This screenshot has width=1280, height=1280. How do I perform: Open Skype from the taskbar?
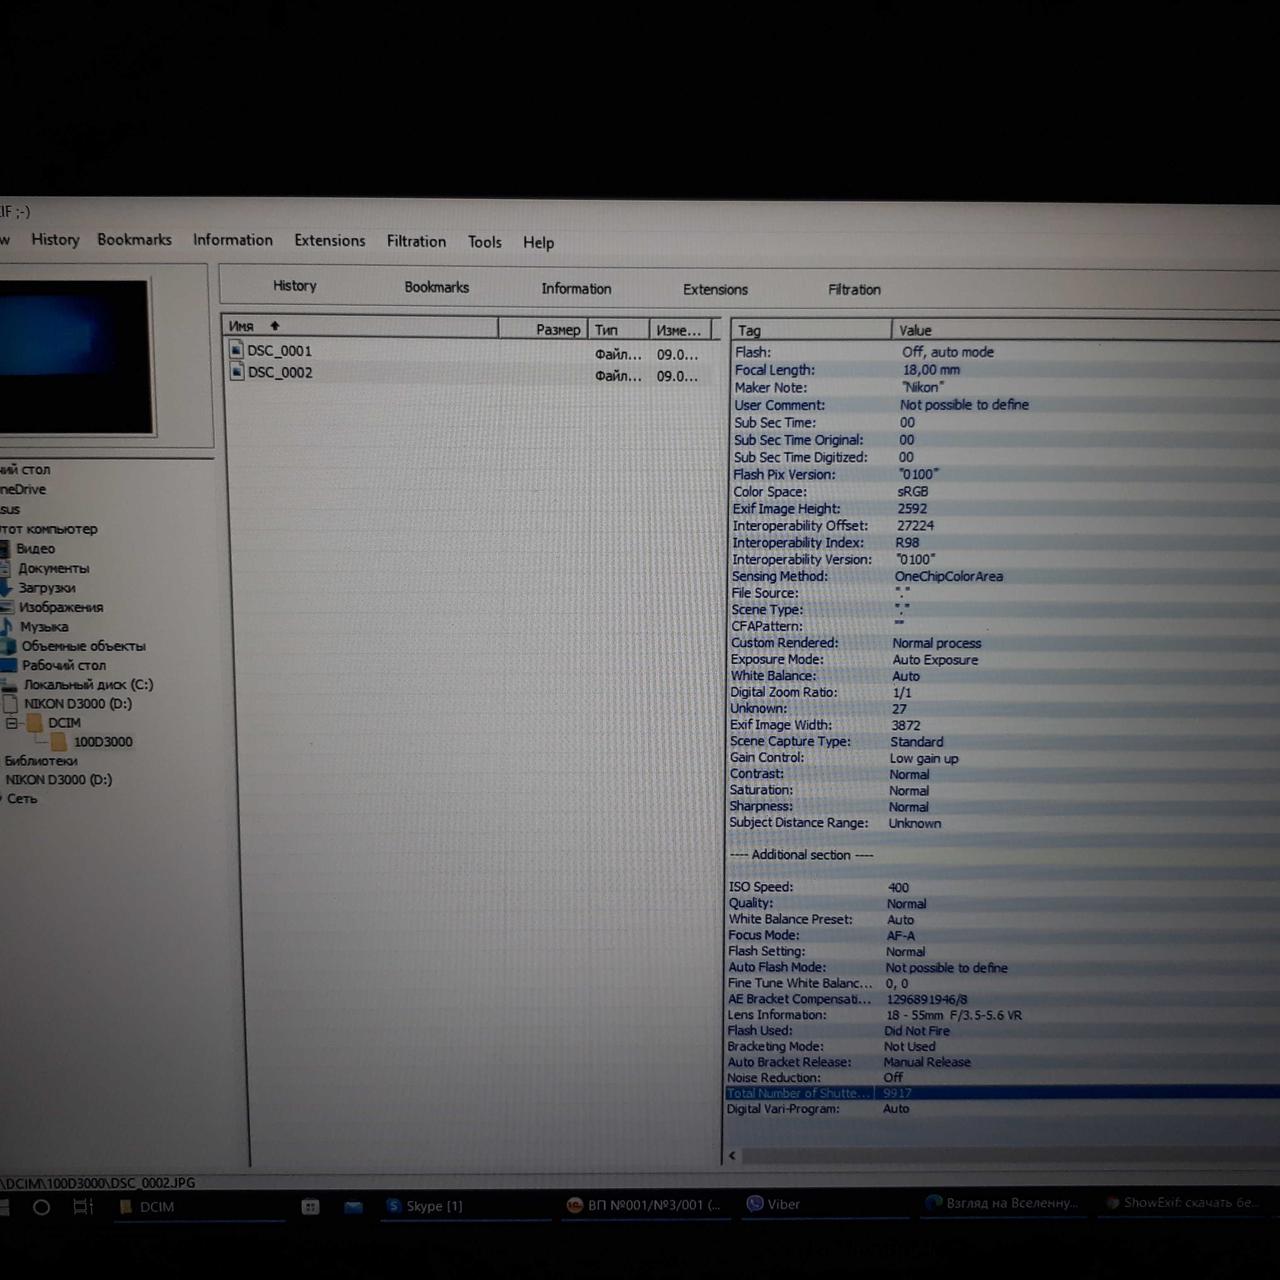click(x=425, y=1206)
